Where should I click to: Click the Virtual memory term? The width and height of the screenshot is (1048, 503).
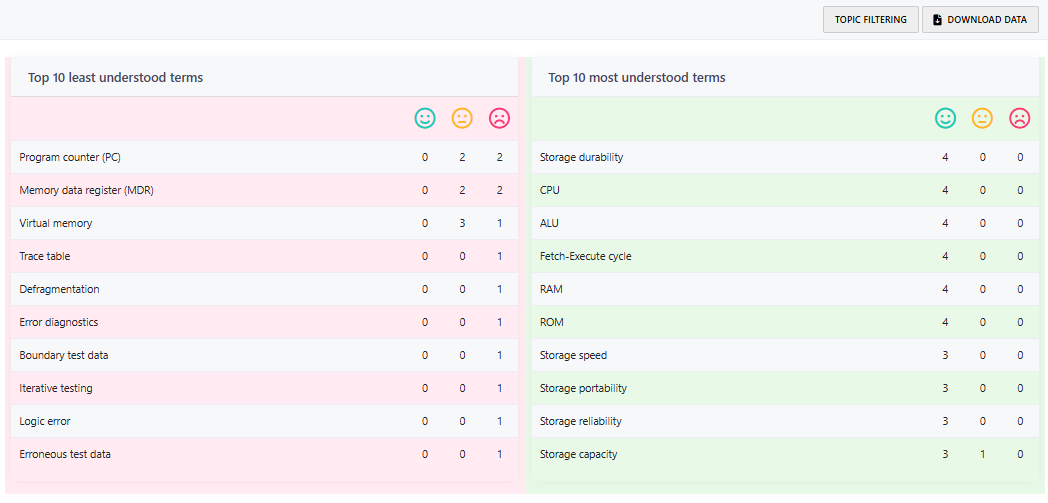pyautogui.click(x=58, y=223)
